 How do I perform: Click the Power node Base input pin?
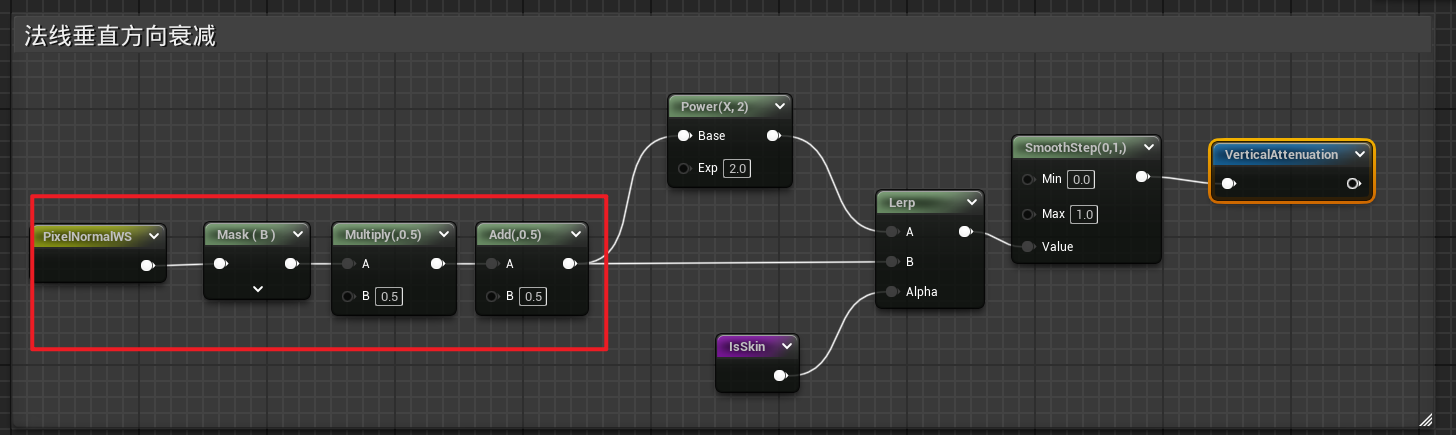tap(684, 136)
